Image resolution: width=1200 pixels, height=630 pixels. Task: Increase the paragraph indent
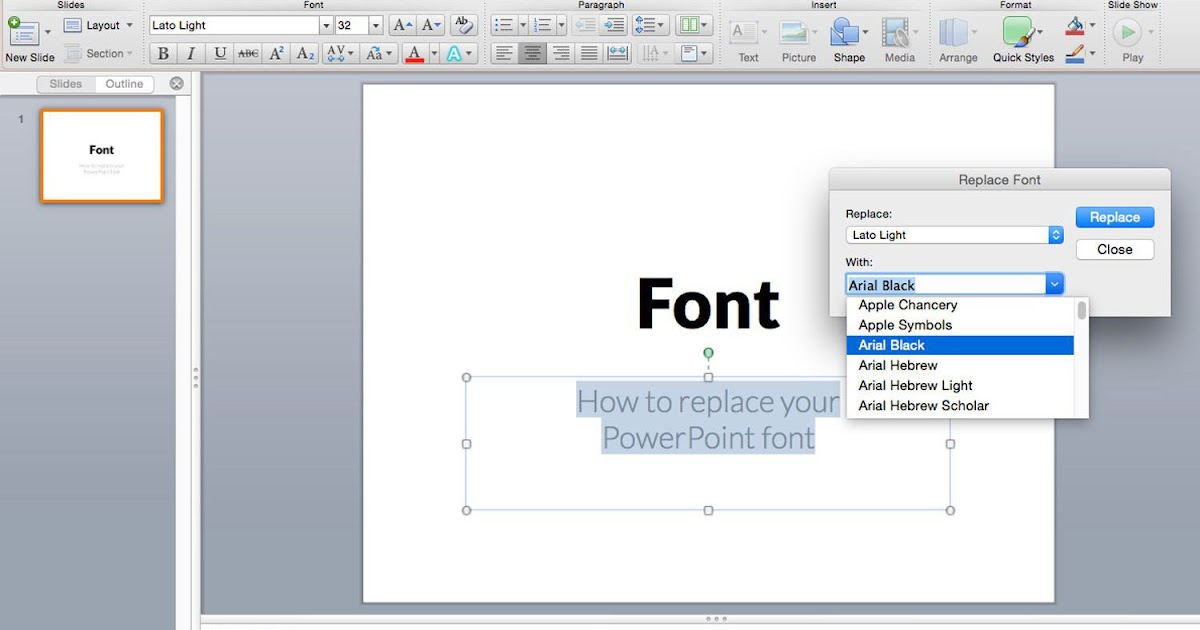point(612,25)
